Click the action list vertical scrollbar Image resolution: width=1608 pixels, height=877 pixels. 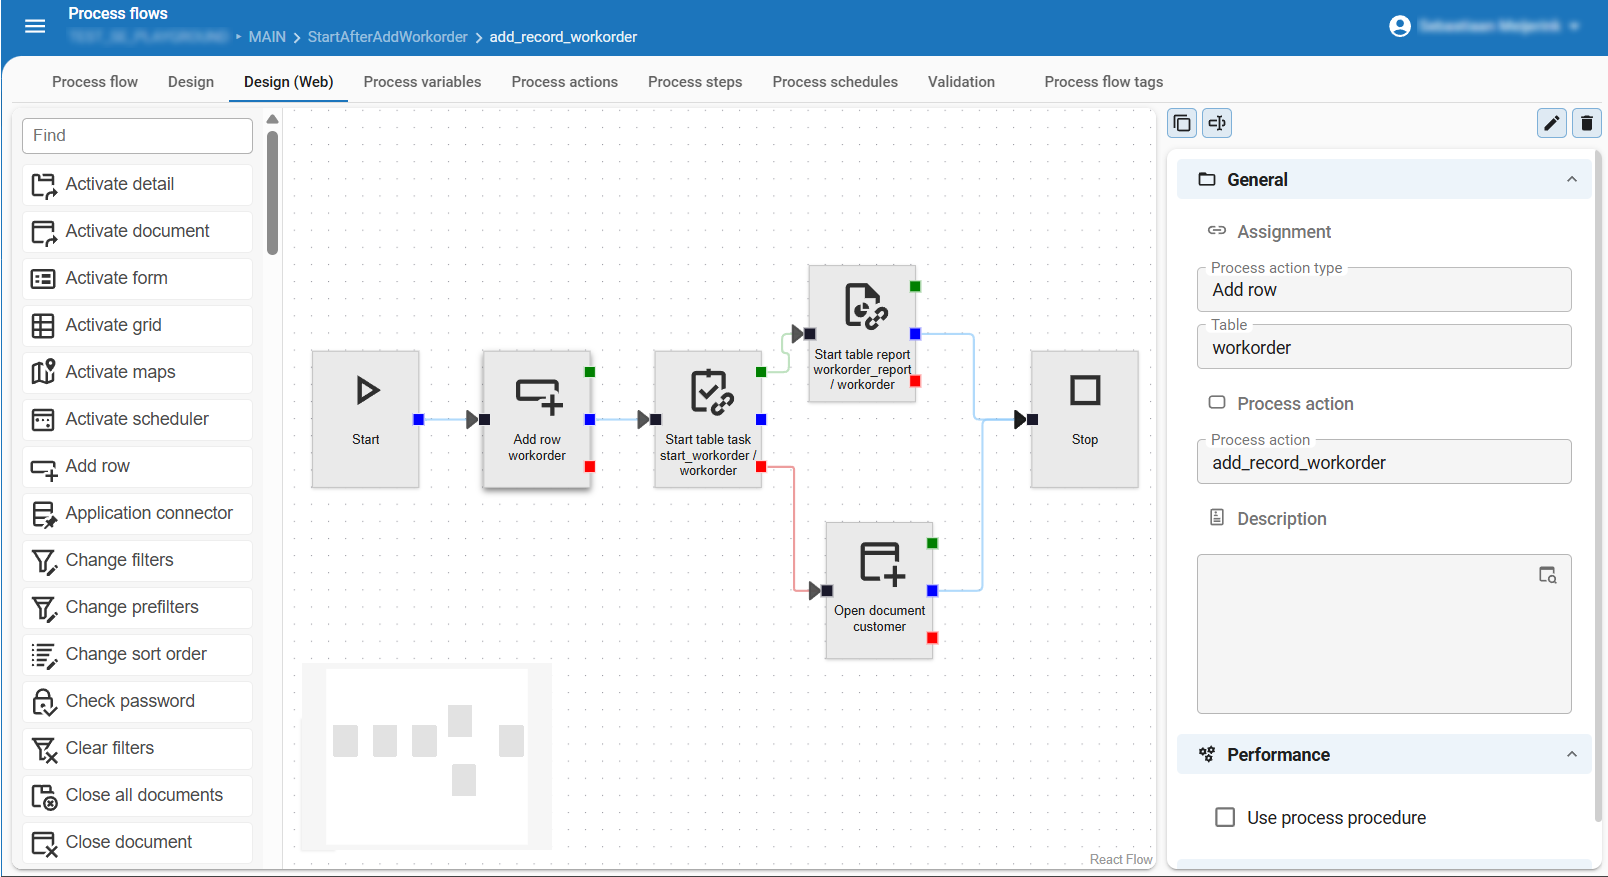pos(272,190)
